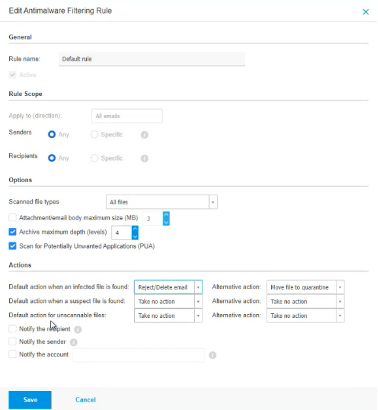Image resolution: width=378 pixels, height=410 pixels.
Task: Uncheck Scan for Potentially Unwanted Applications
Action: click(12, 246)
